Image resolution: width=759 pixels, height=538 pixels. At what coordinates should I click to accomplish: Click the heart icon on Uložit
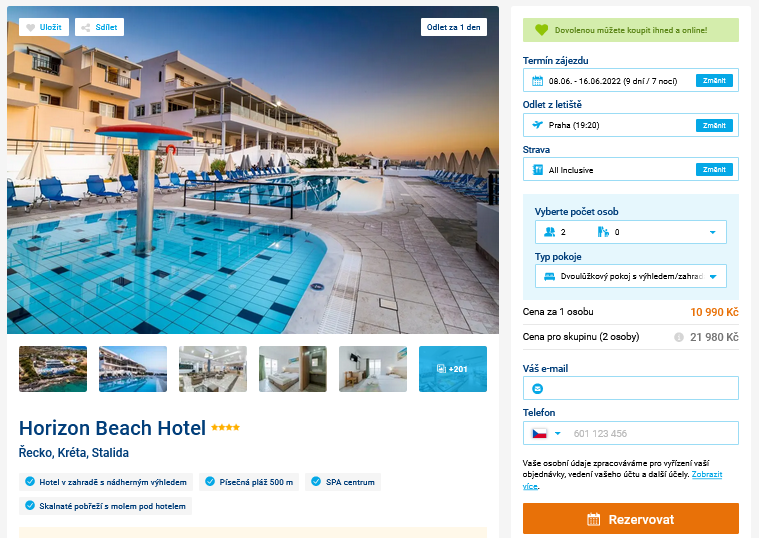coord(30,28)
